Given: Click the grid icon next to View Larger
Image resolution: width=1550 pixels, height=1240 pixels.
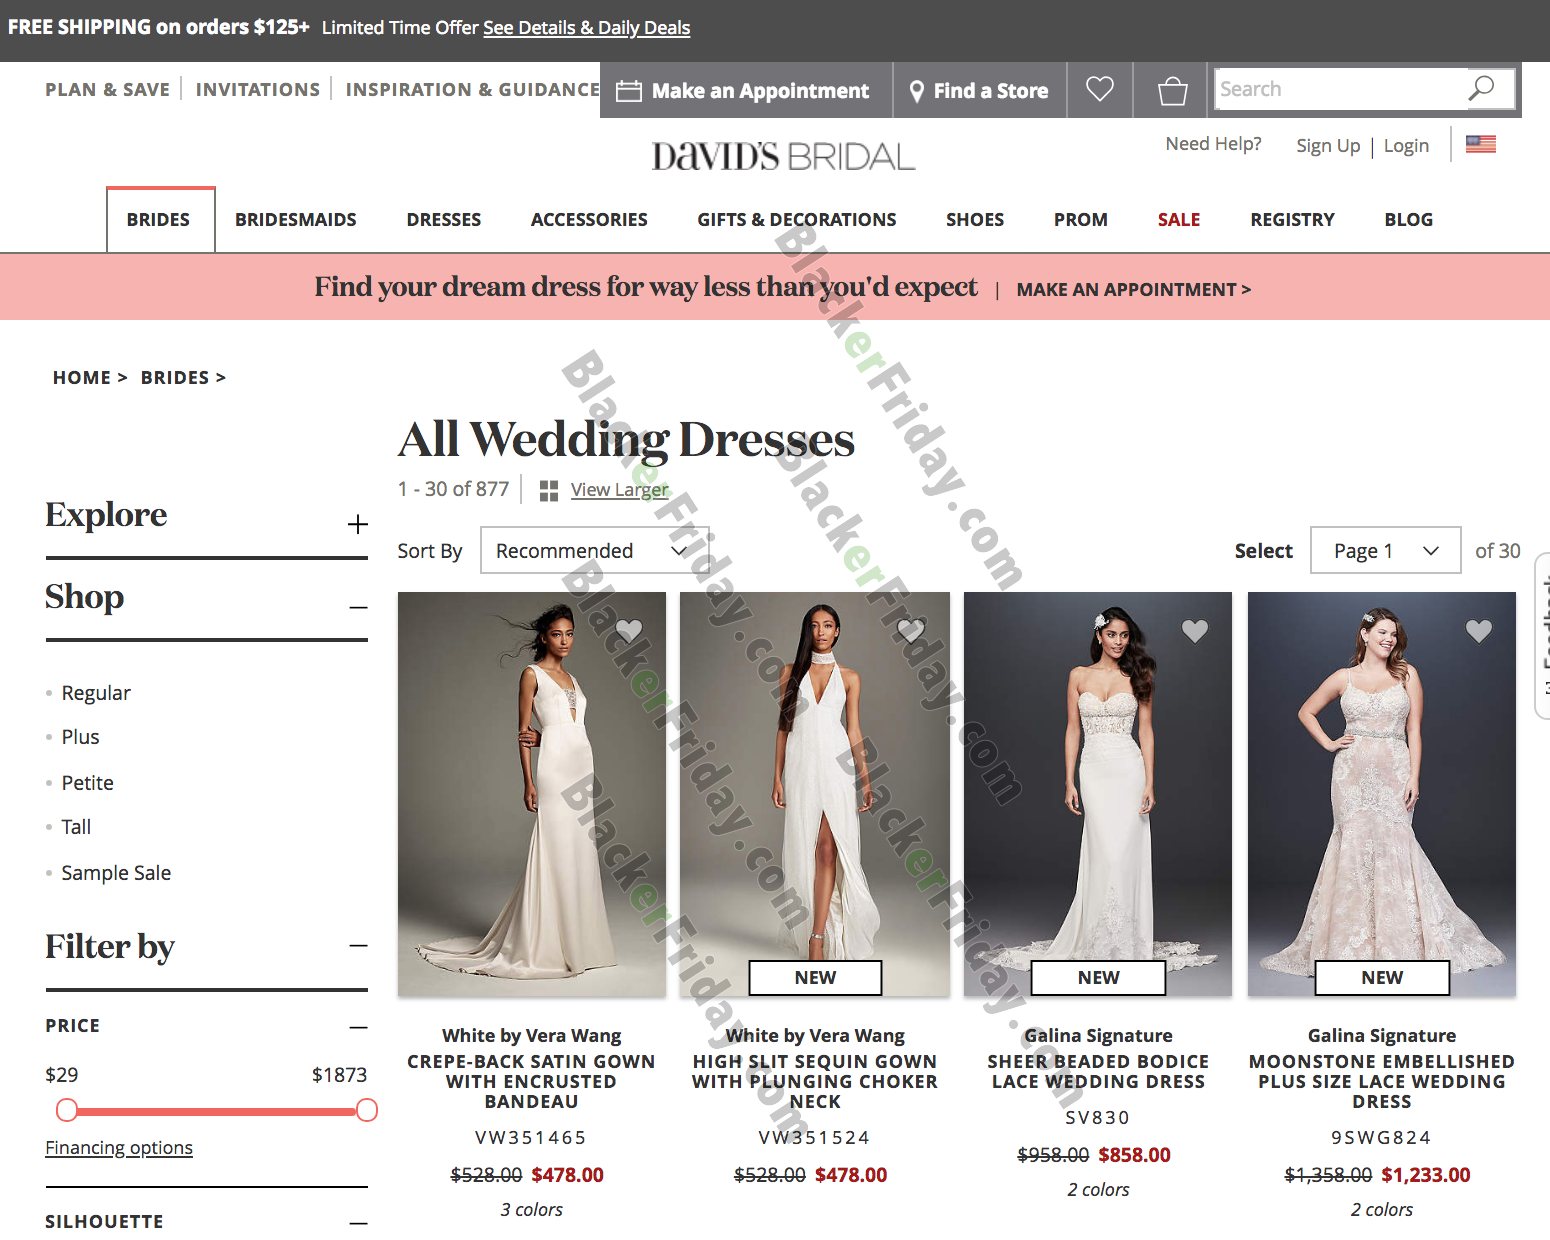Looking at the screenshot, I should click(548, 490).
